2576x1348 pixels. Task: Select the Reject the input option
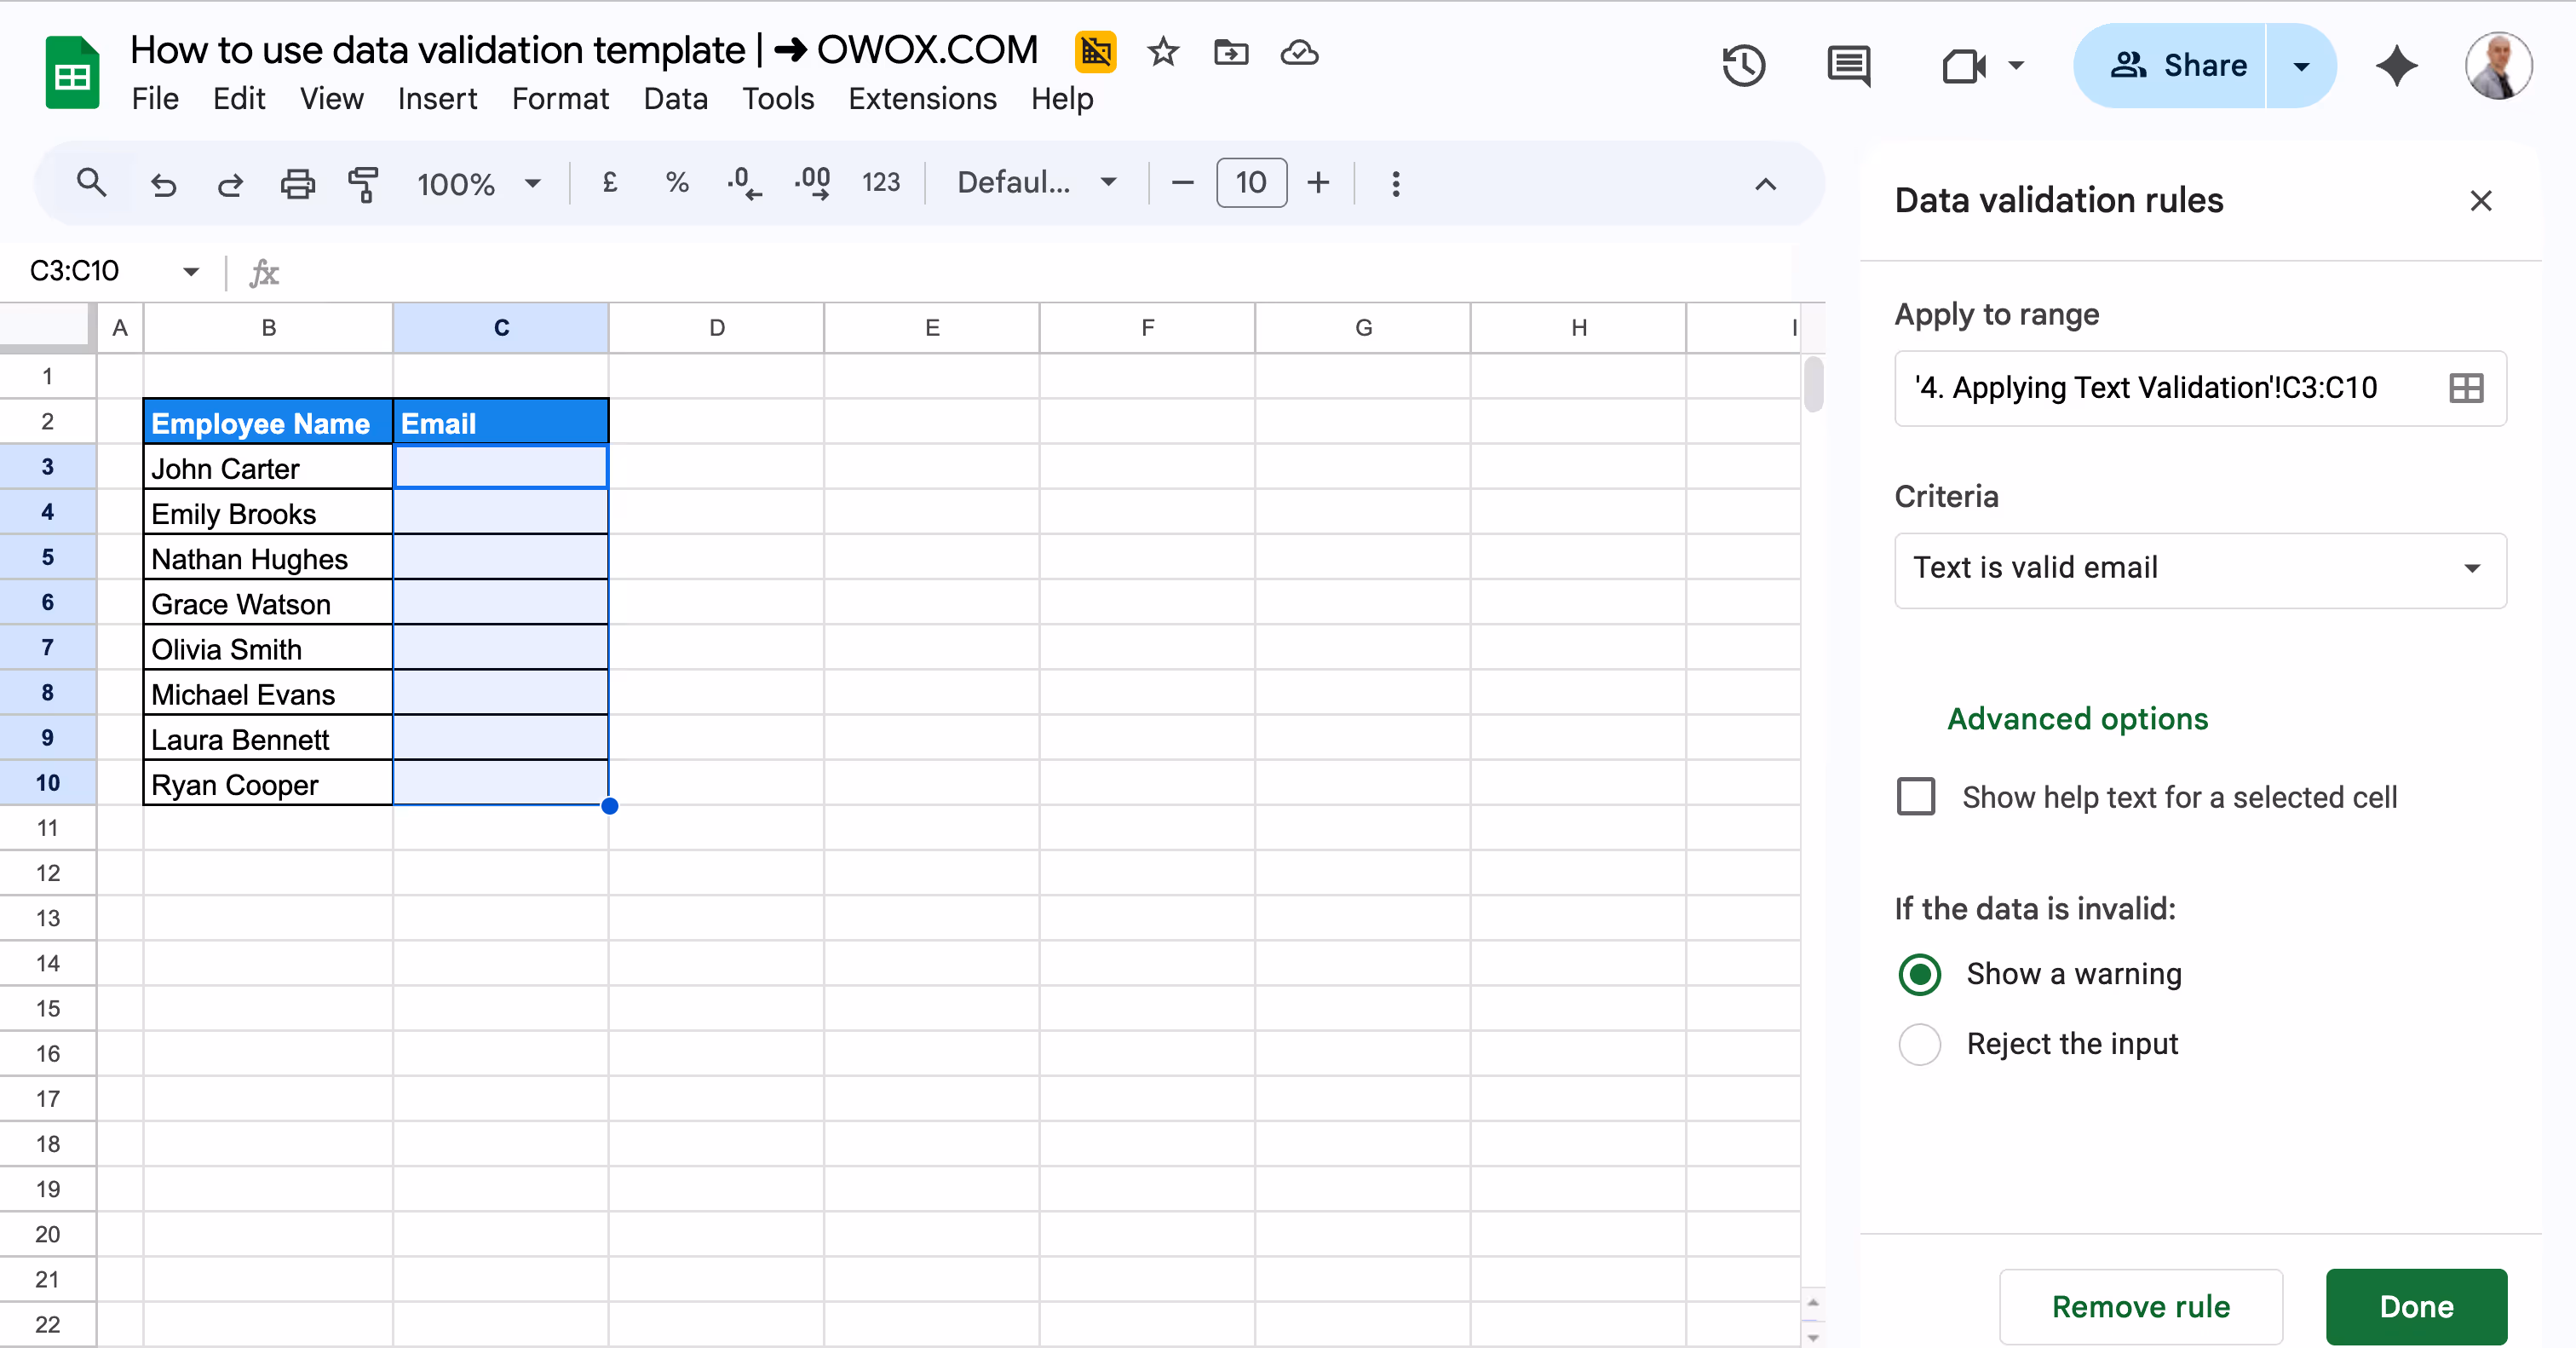[x=1918, y=1044]
